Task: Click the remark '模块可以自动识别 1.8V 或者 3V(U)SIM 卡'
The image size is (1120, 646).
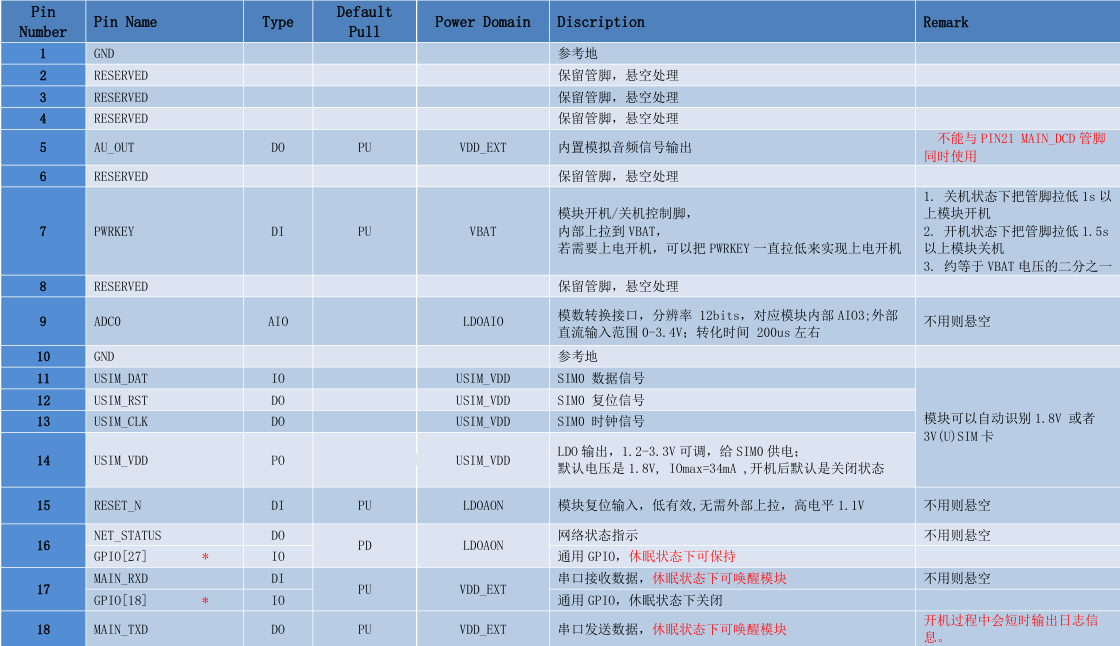Action: click(x=1009, y=427)
